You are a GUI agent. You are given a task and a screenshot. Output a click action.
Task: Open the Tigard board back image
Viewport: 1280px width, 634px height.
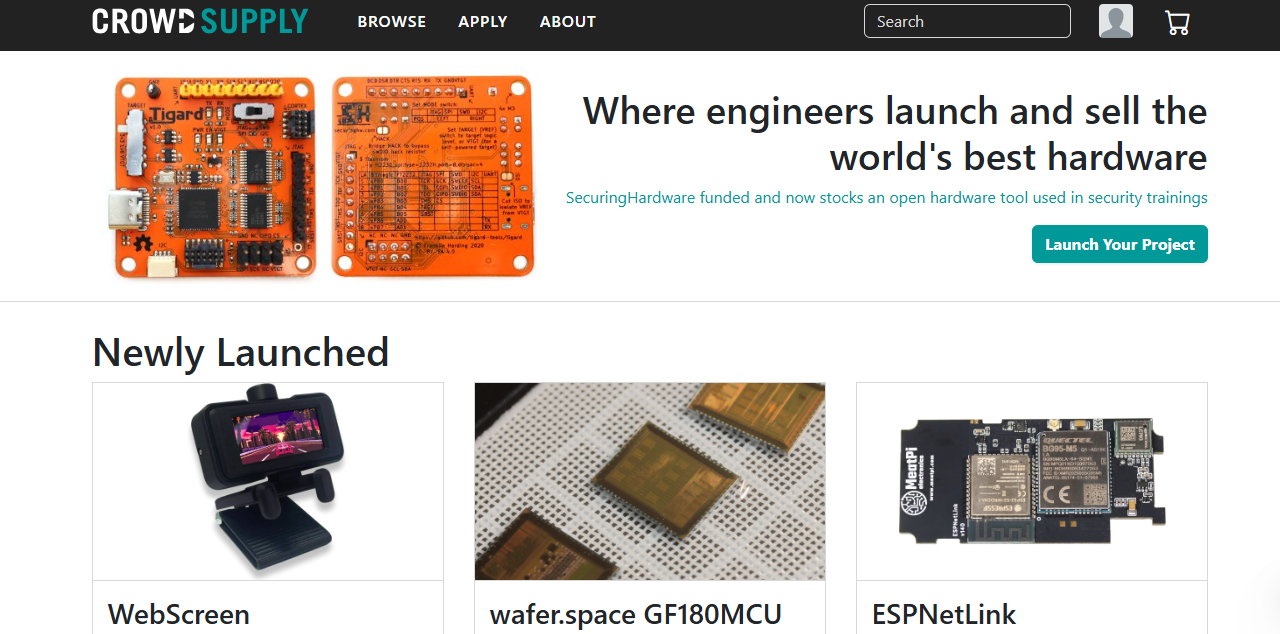433,176
